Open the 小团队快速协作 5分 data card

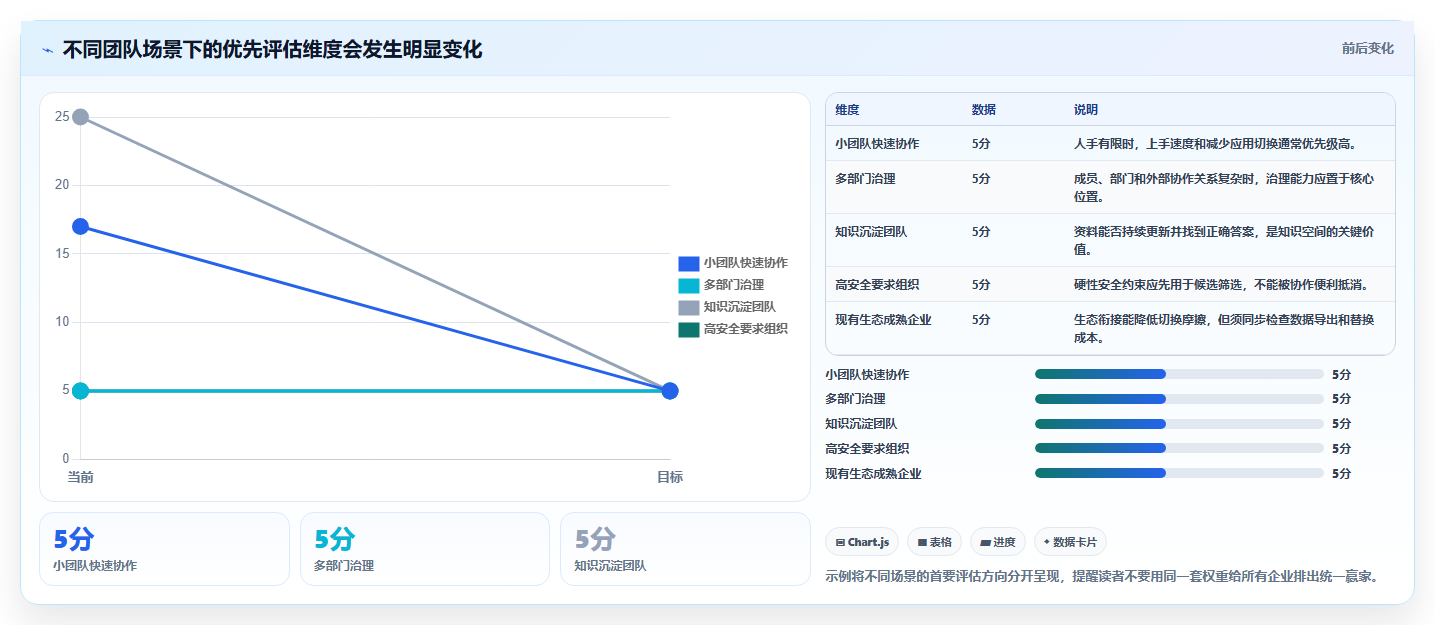tap(164, 549)
